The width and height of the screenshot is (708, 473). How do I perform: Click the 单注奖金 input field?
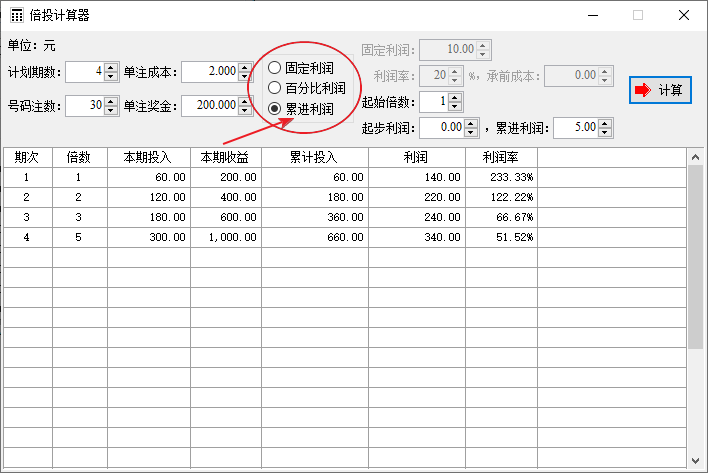(209, 105)
